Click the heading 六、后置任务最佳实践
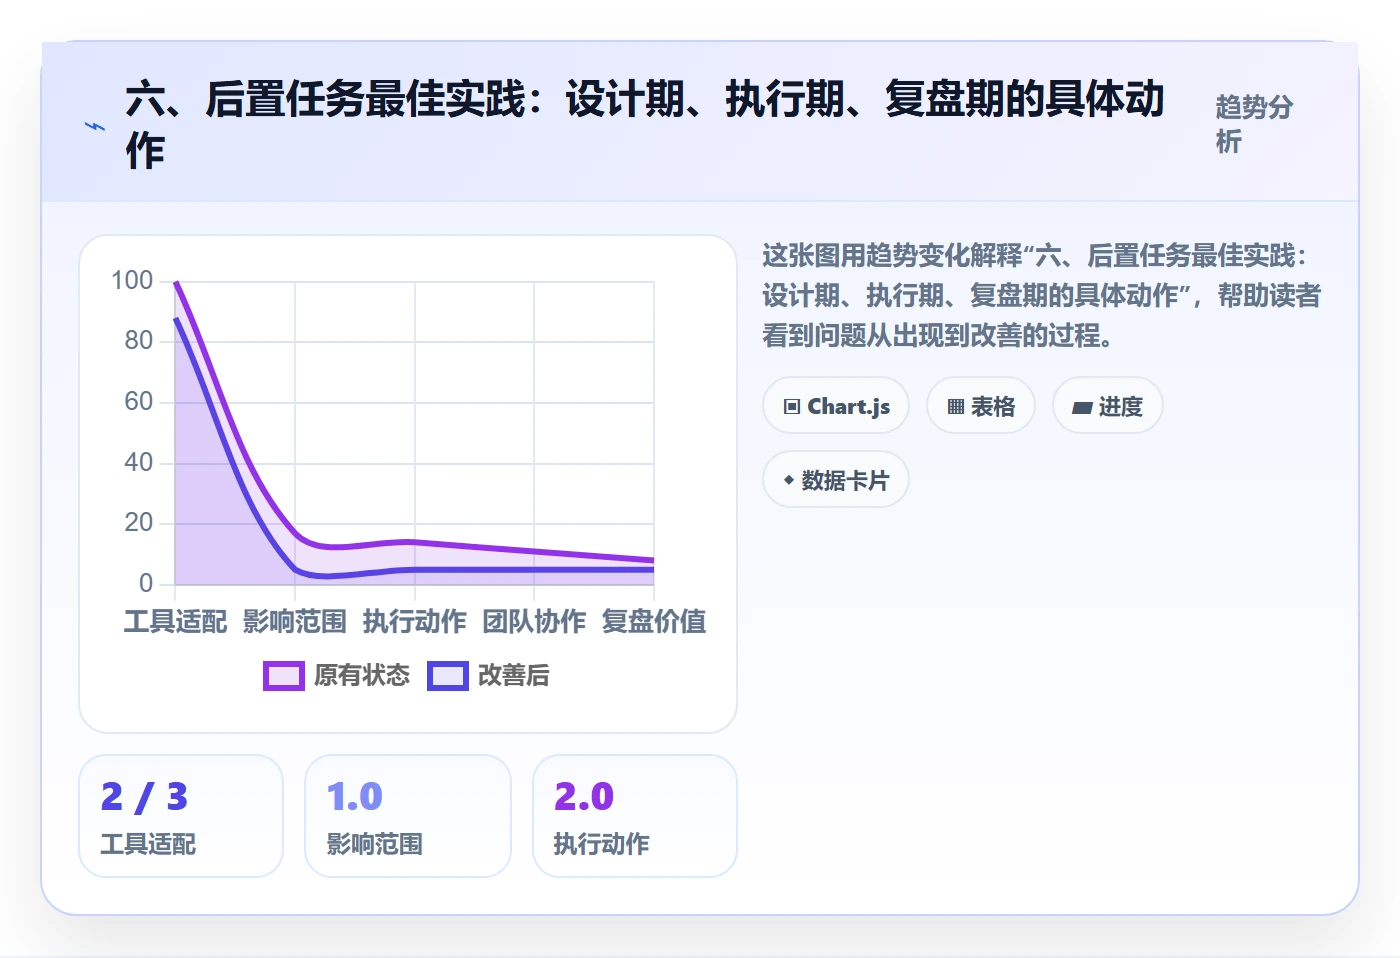 click(x=645, y=125)
